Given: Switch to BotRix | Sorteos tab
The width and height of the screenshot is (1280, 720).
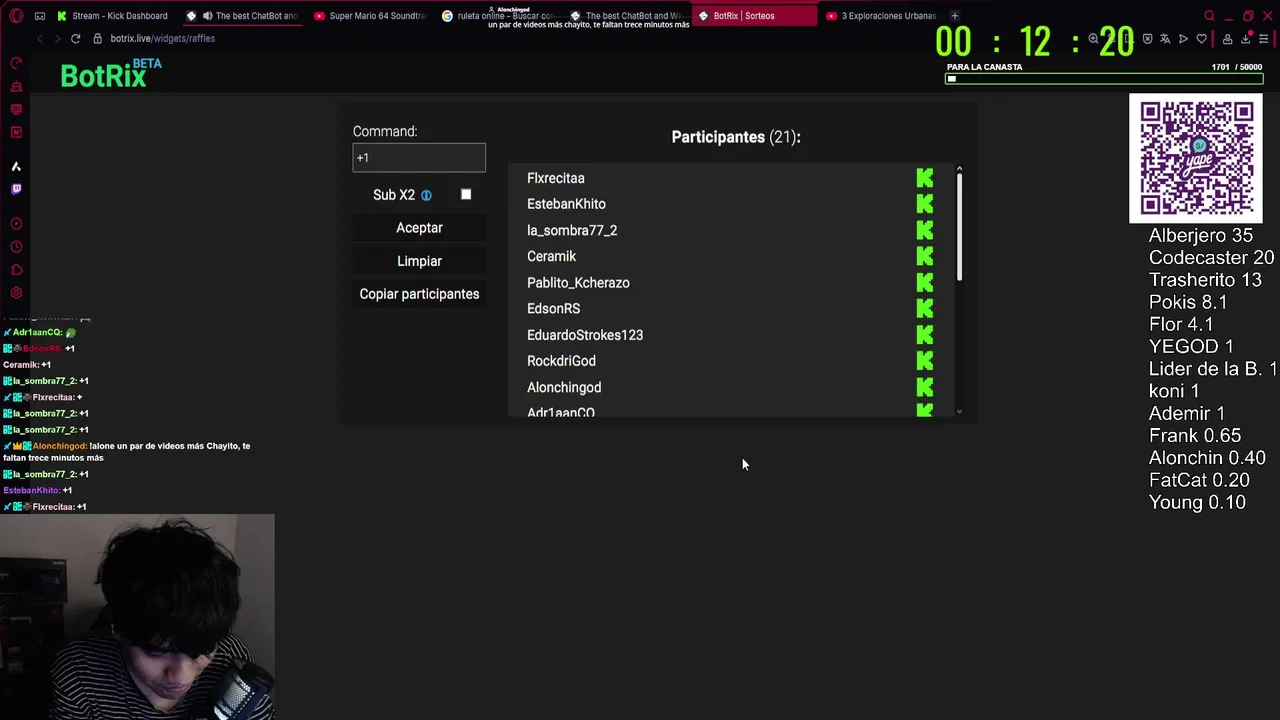Looking at the screenshot, I should [x=755, y=16].
